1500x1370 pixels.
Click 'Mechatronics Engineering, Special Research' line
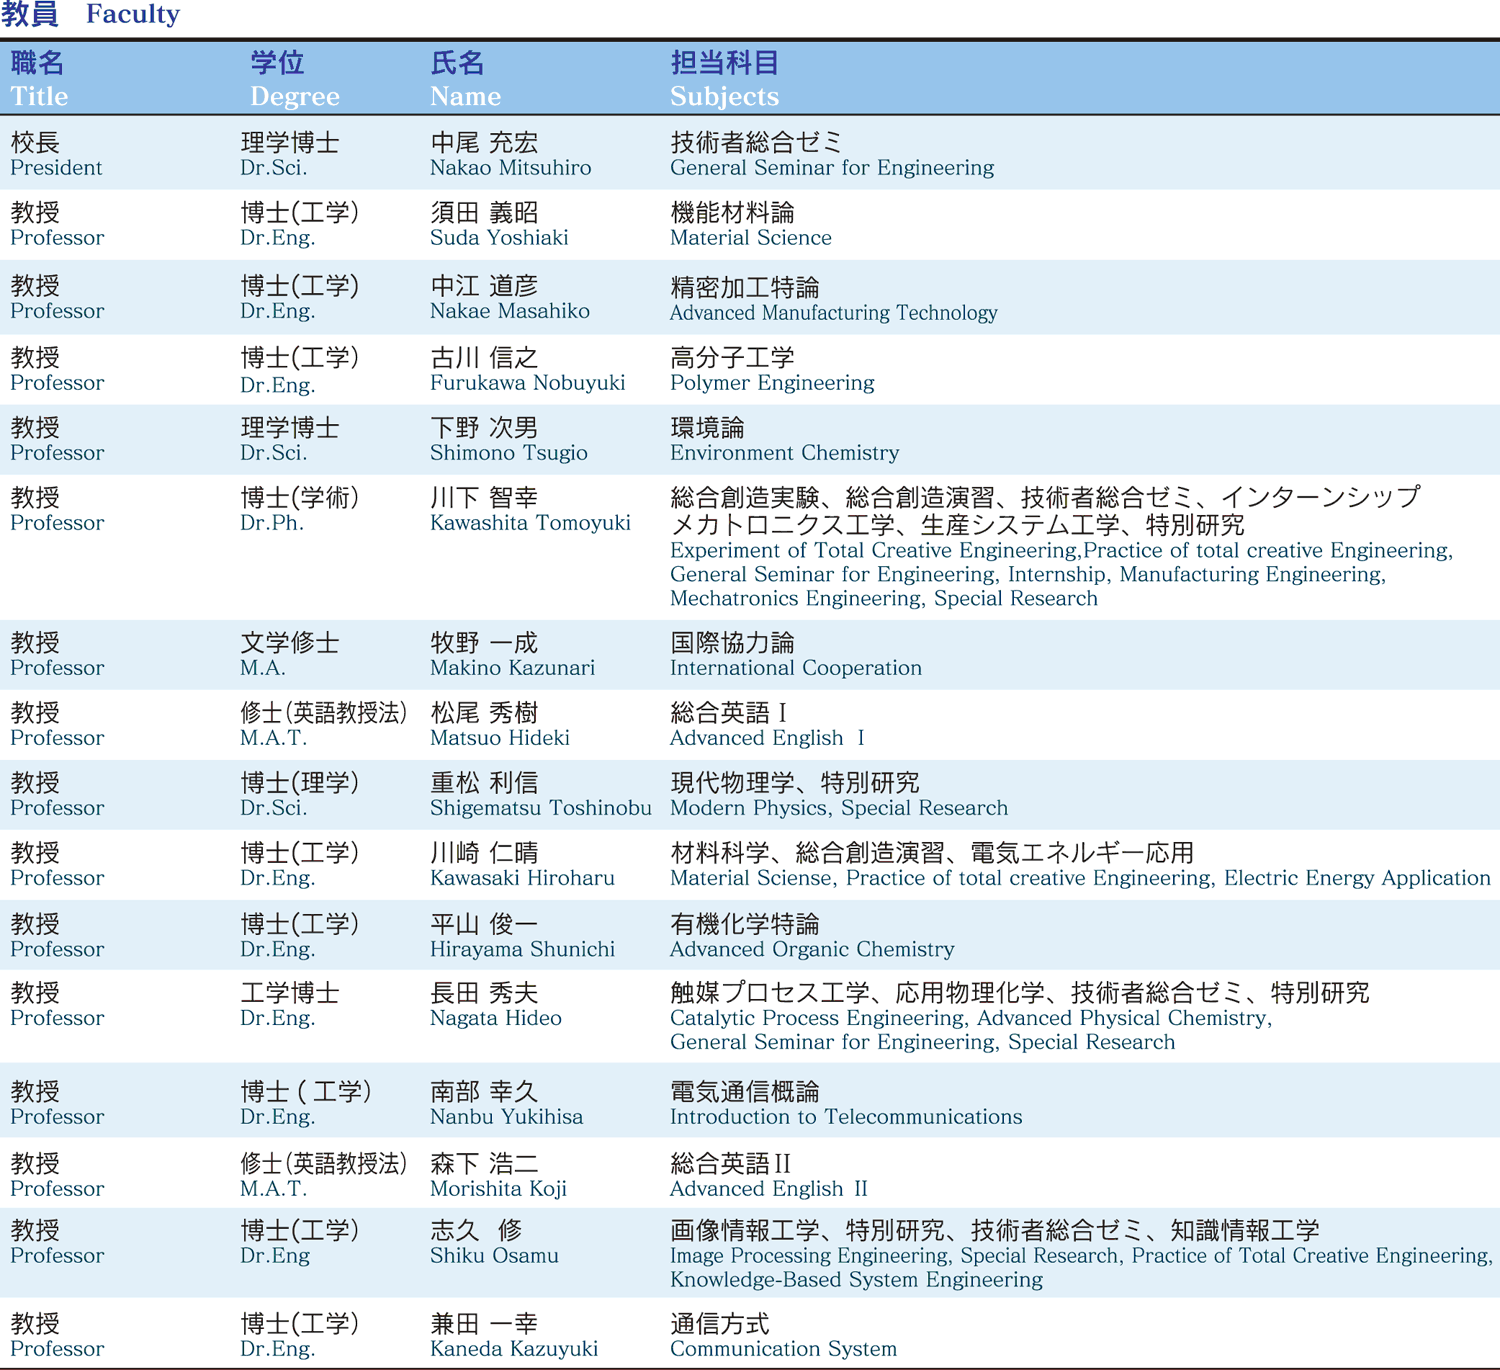pyautogui.click(x=884, y=599)
